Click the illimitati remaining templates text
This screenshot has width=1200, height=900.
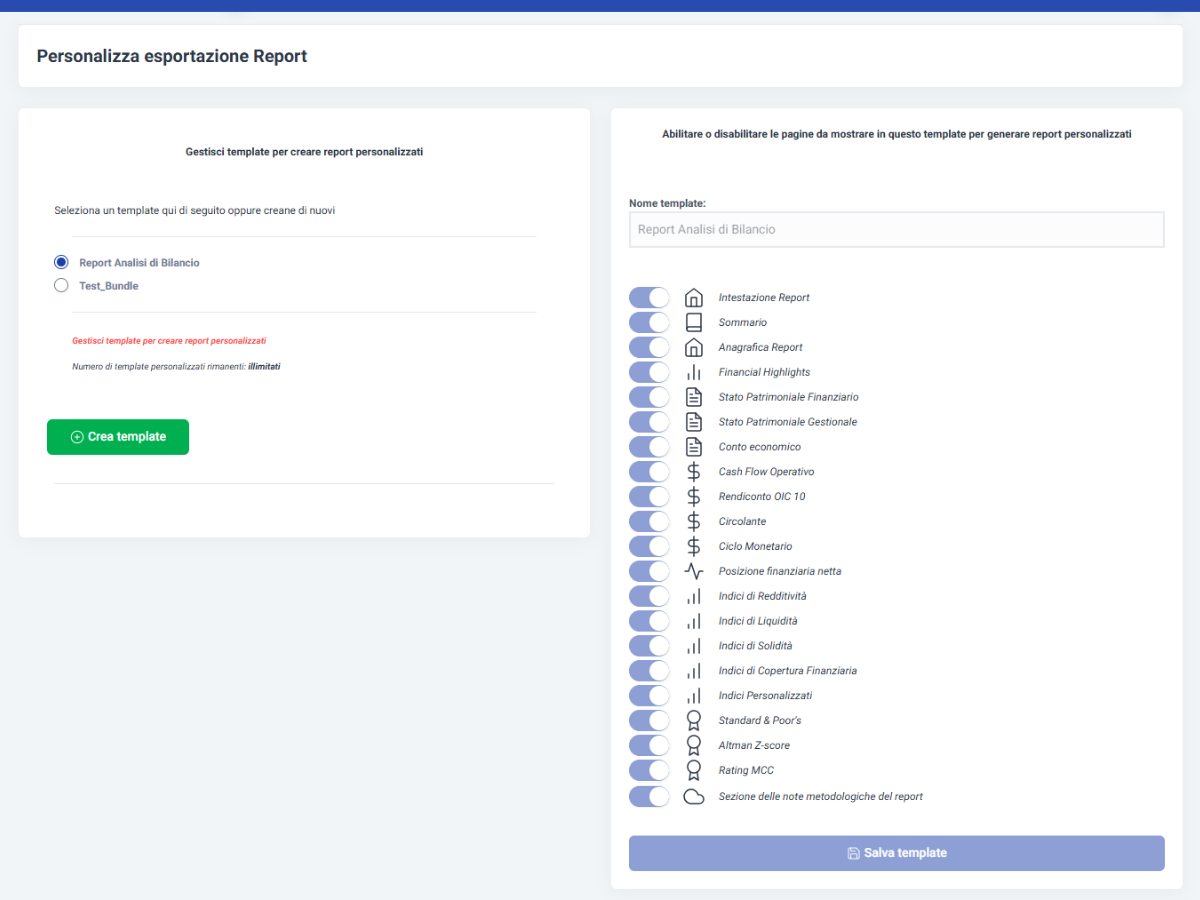(x=264, y=367)
